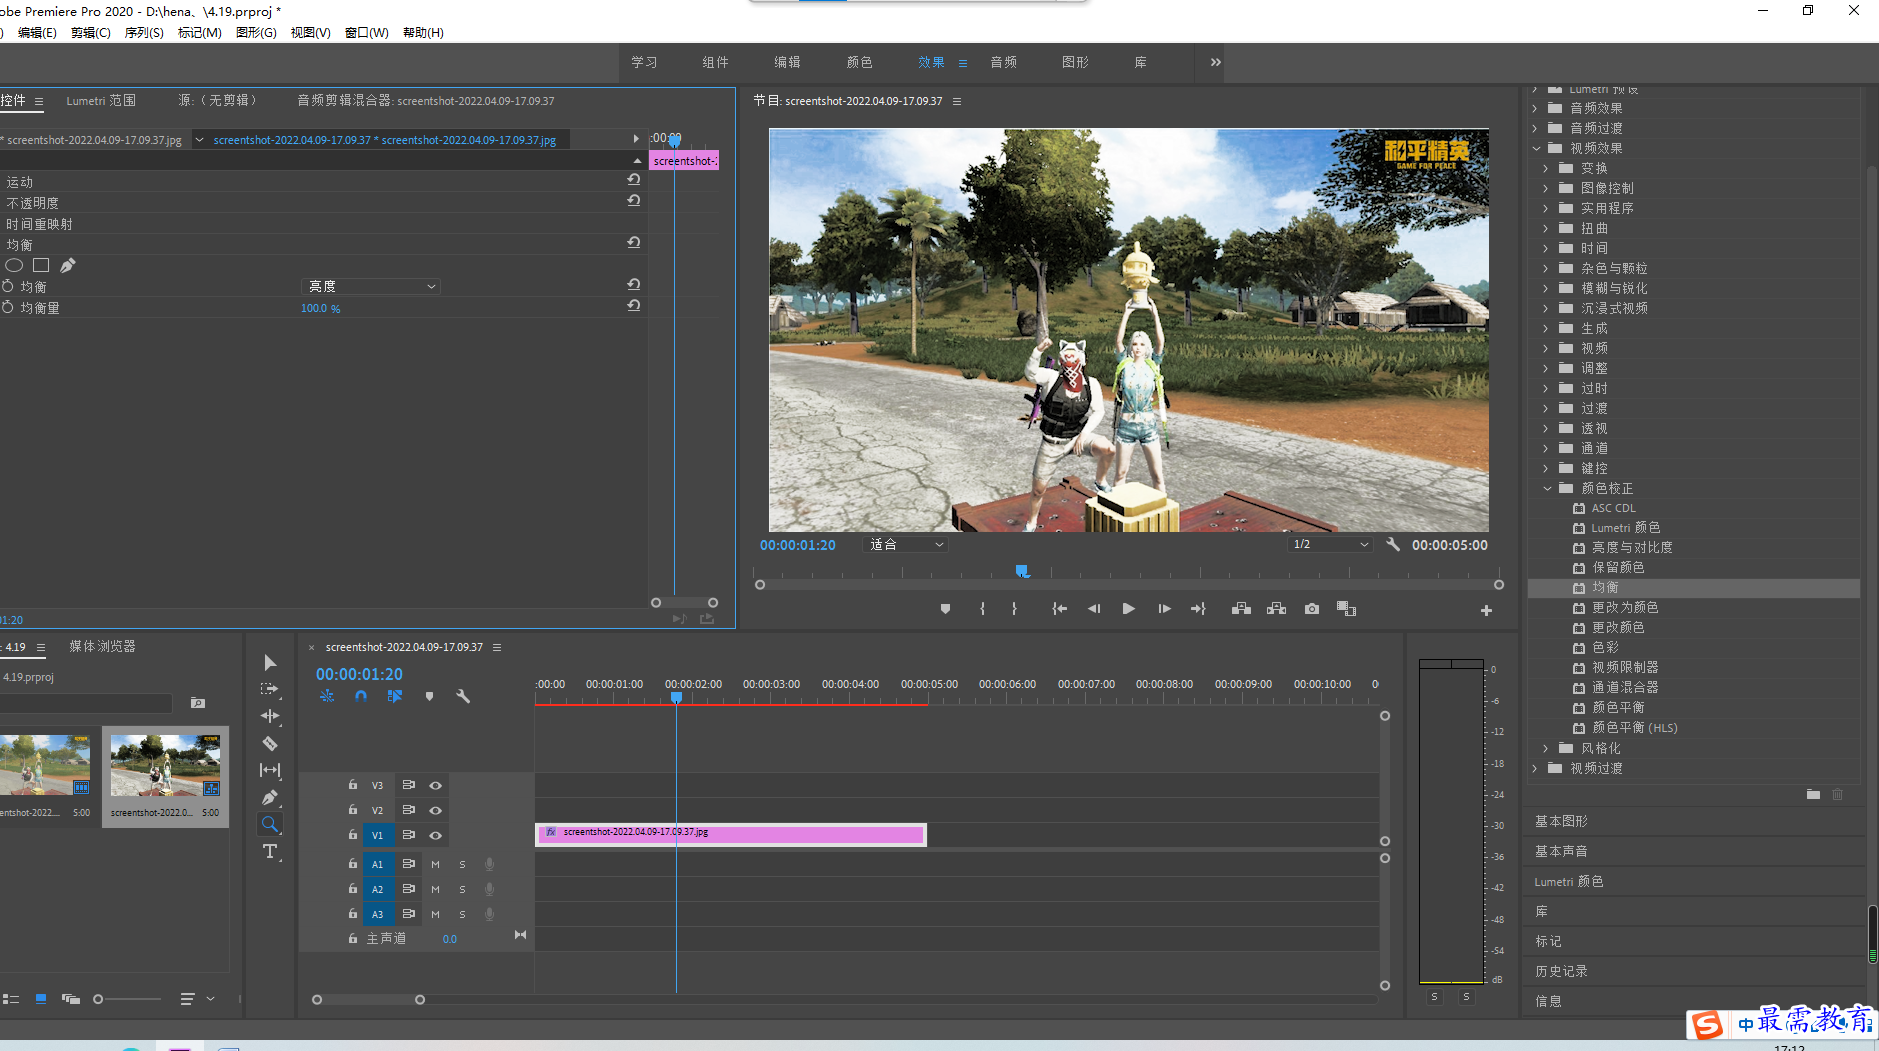Open the 媒体浏览器 tab

click(102, 646)
